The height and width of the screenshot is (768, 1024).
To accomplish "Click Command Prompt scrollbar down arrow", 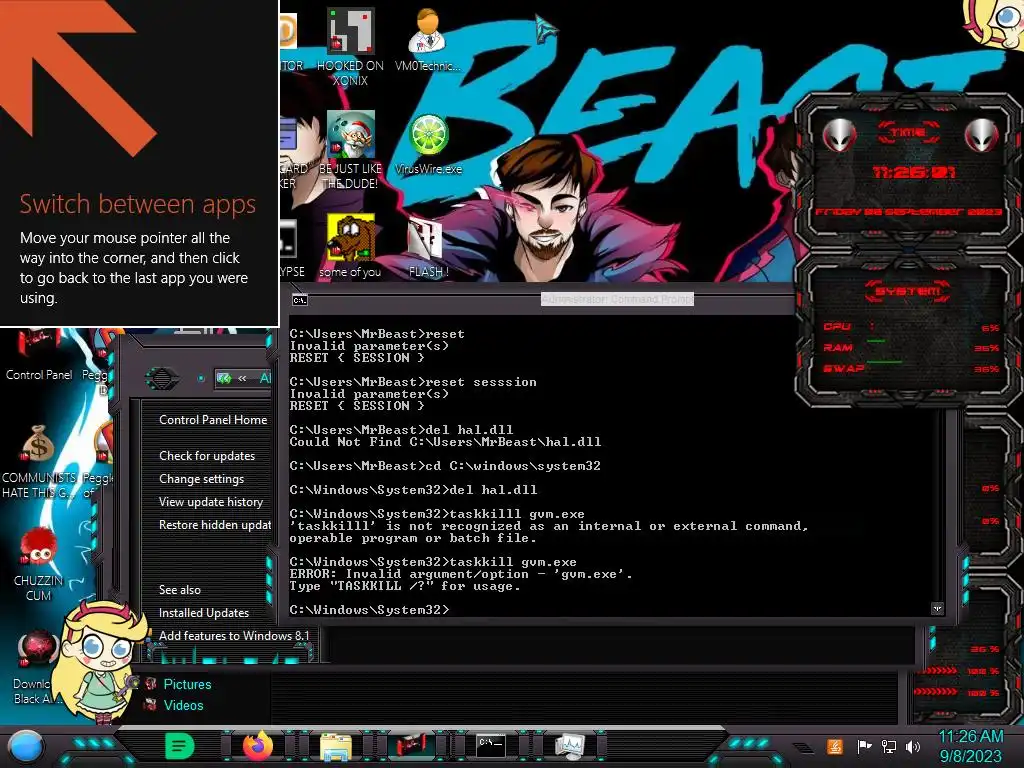I will pos(938,608).
